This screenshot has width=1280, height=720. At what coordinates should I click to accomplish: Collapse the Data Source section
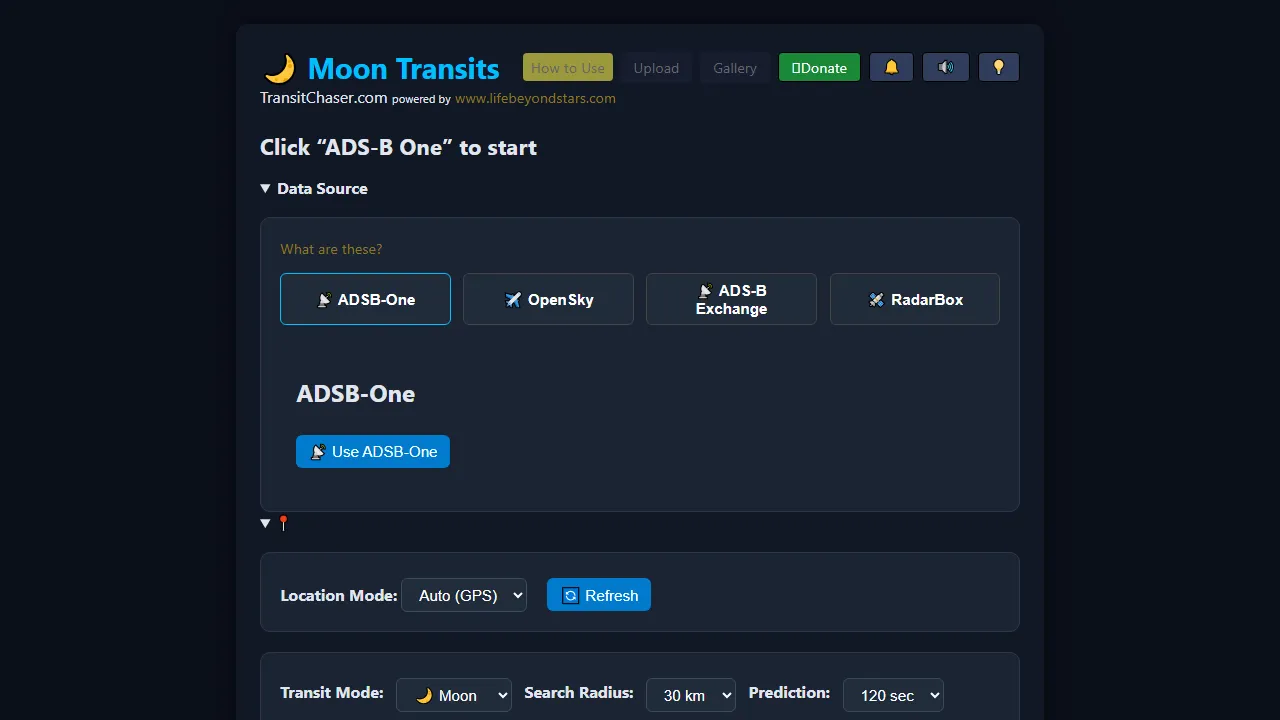pos(265,188)
